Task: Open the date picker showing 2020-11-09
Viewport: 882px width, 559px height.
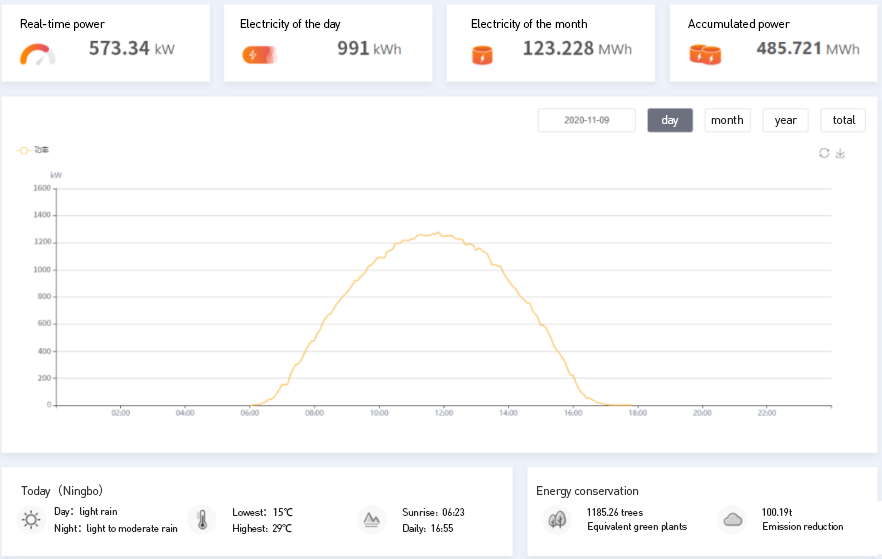Action: click(x=586, y=120)
